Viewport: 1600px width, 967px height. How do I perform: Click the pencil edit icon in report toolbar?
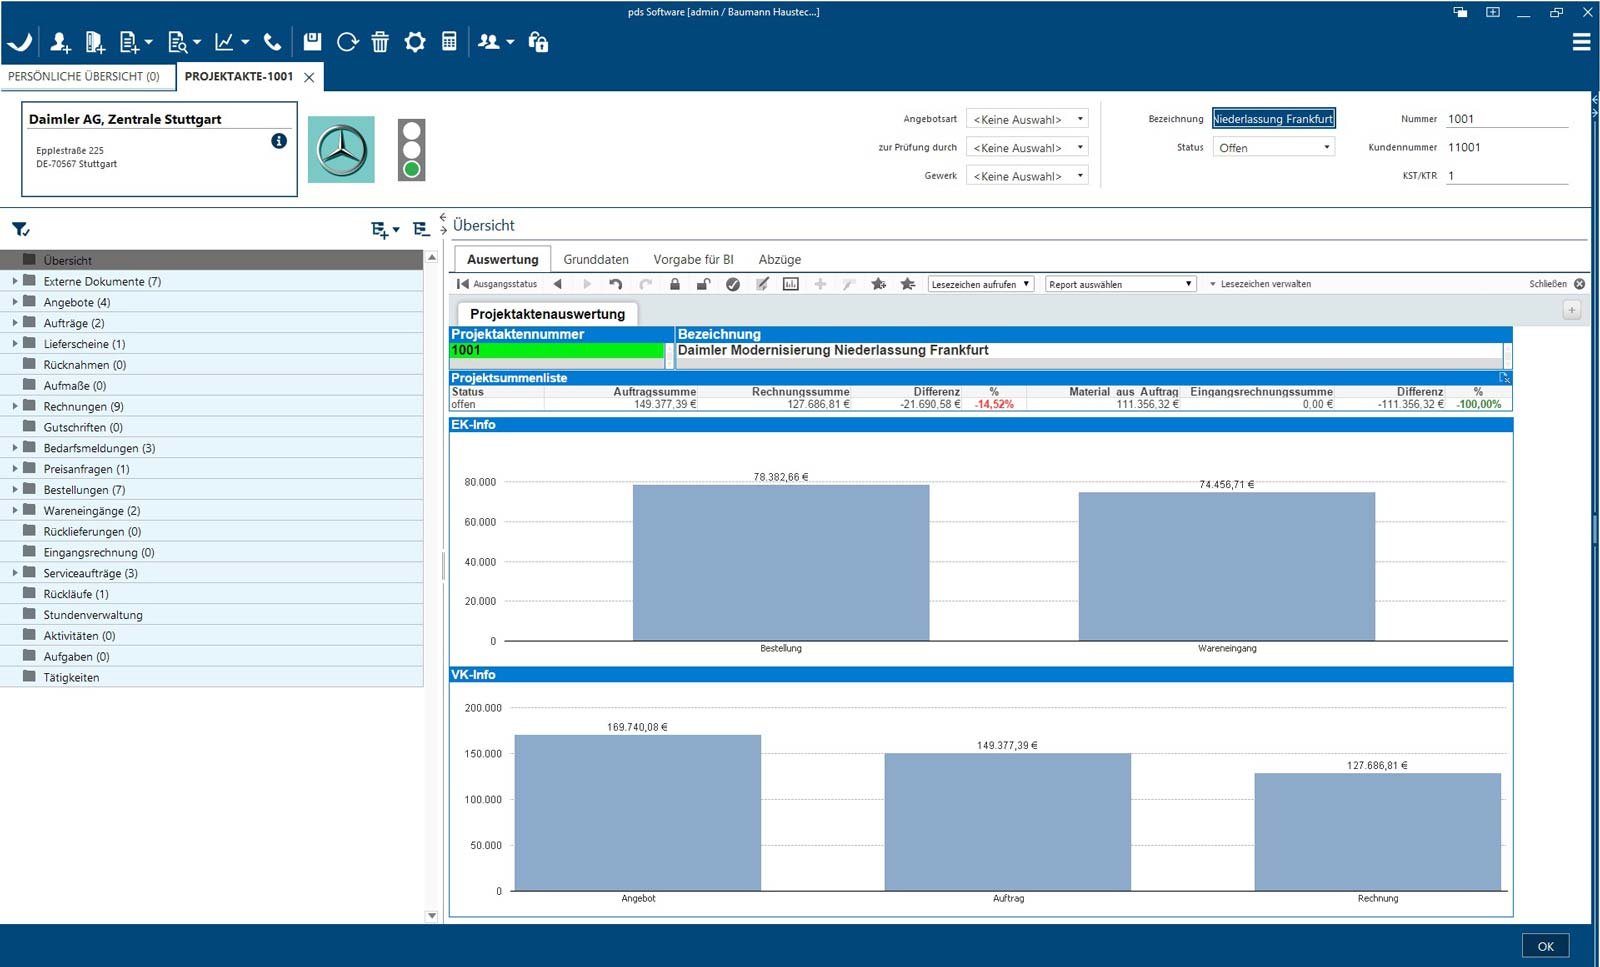[x=762, y=284]
